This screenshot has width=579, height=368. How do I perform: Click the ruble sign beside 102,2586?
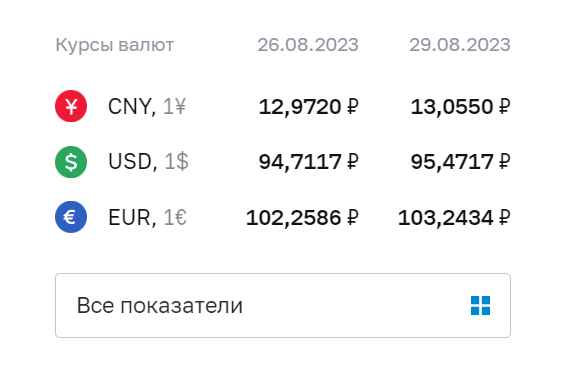[353, 217]
